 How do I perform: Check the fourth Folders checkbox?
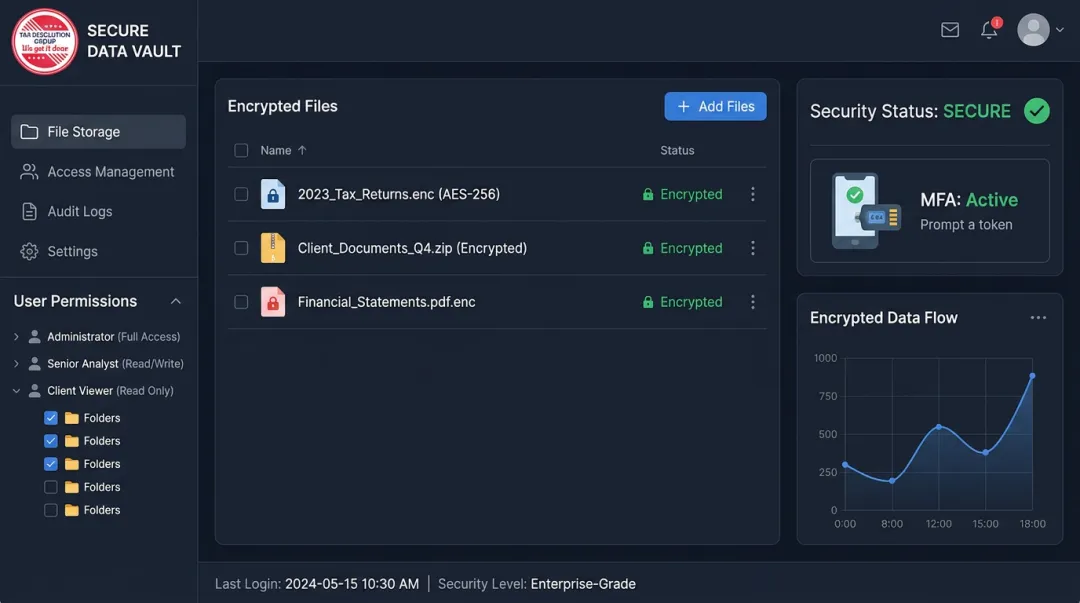(51, 487)
